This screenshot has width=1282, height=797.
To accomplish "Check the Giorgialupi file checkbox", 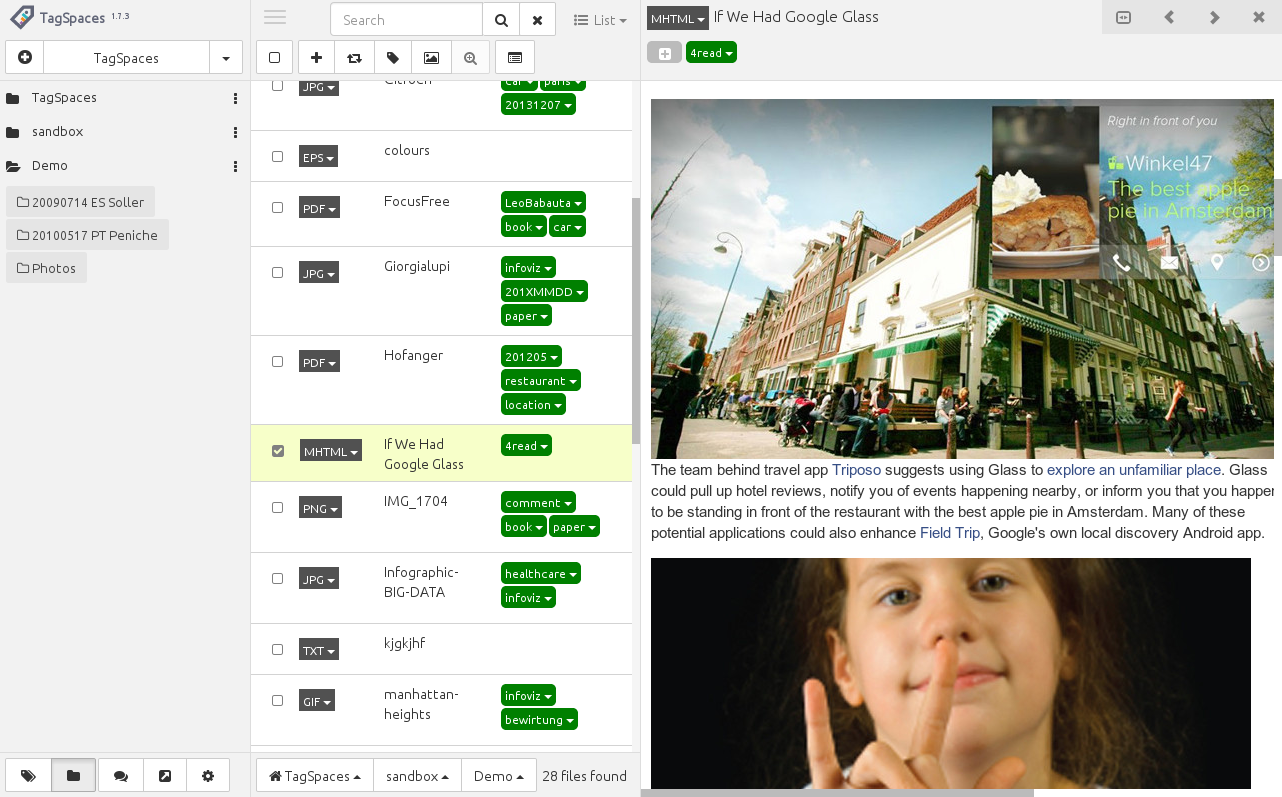I will [278, 272].
